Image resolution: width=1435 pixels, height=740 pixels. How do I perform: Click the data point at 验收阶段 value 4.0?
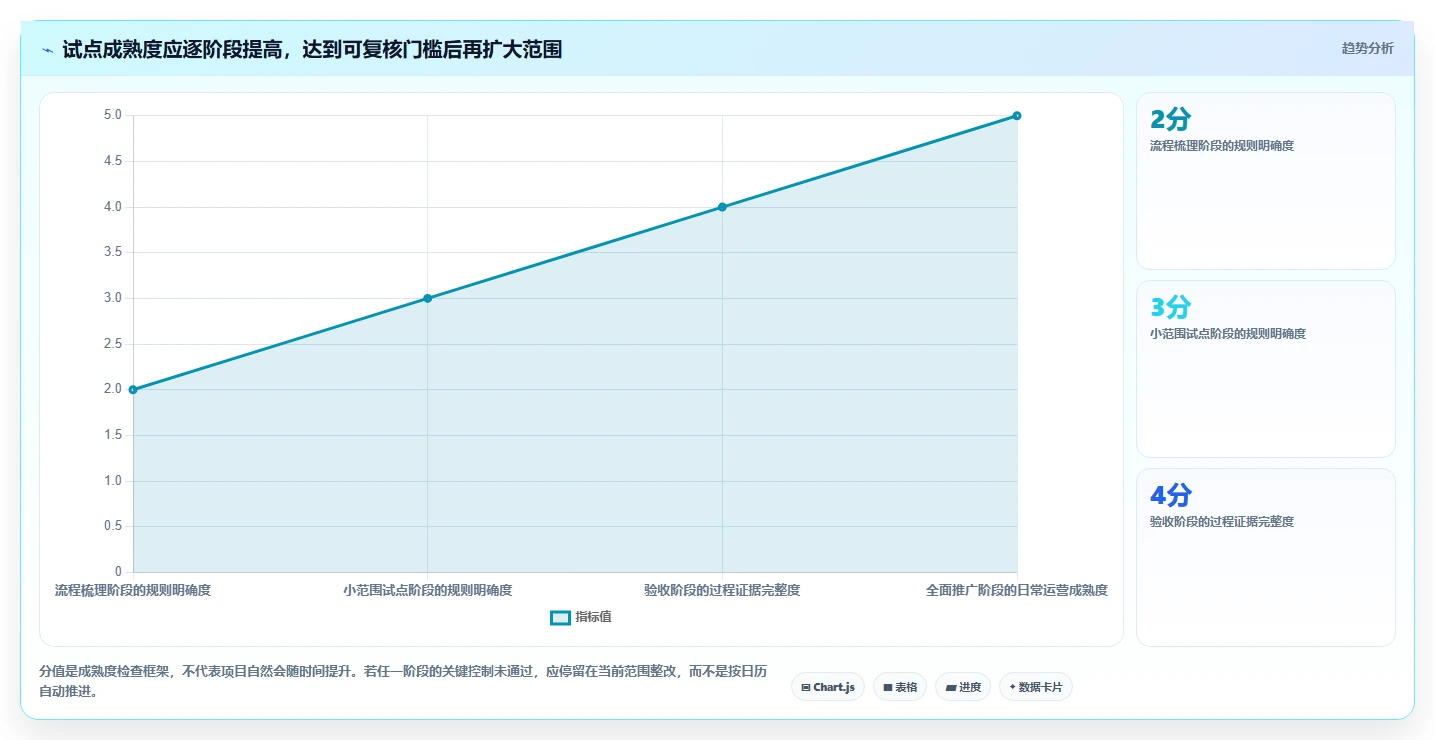coord(722,207)
